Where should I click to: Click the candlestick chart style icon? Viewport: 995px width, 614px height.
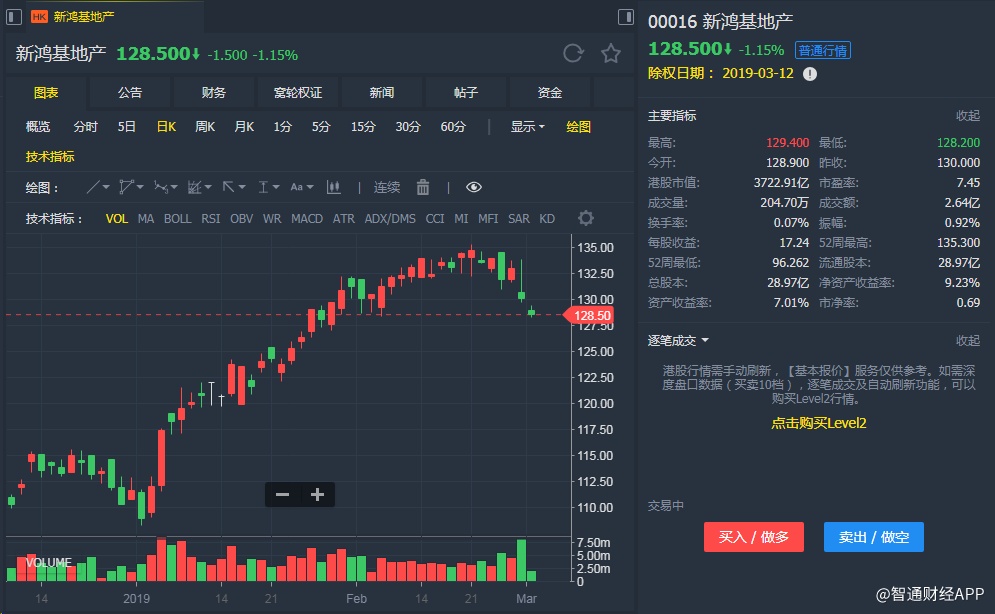tap(334, 187)
